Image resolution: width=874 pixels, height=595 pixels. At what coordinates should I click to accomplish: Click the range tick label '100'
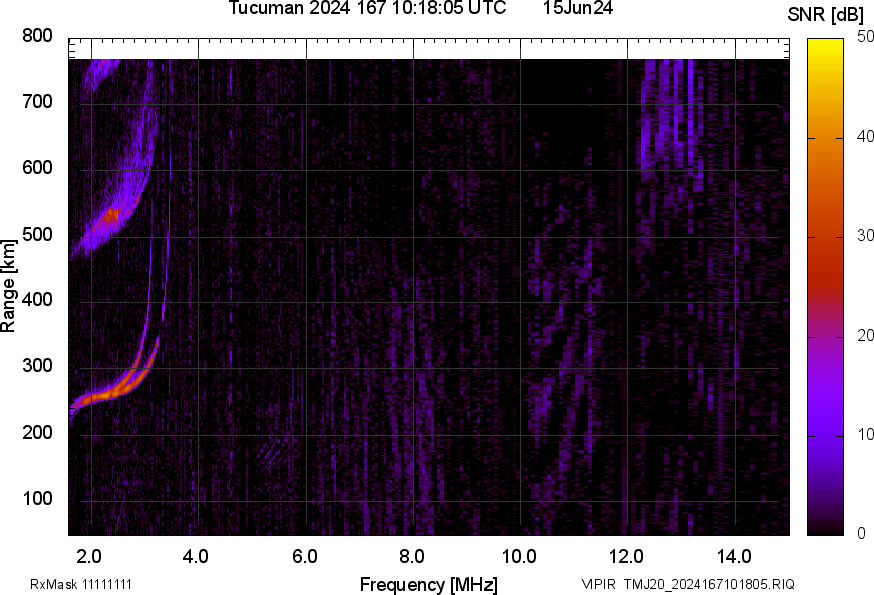37,499
